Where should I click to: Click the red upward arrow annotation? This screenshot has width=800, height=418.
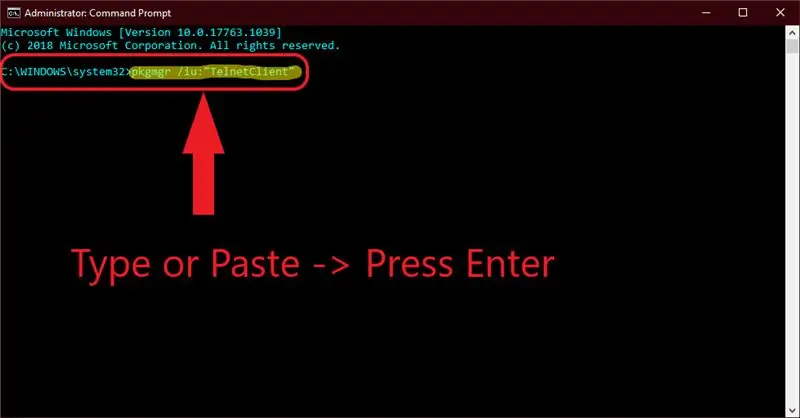click(x=204, y=154)
